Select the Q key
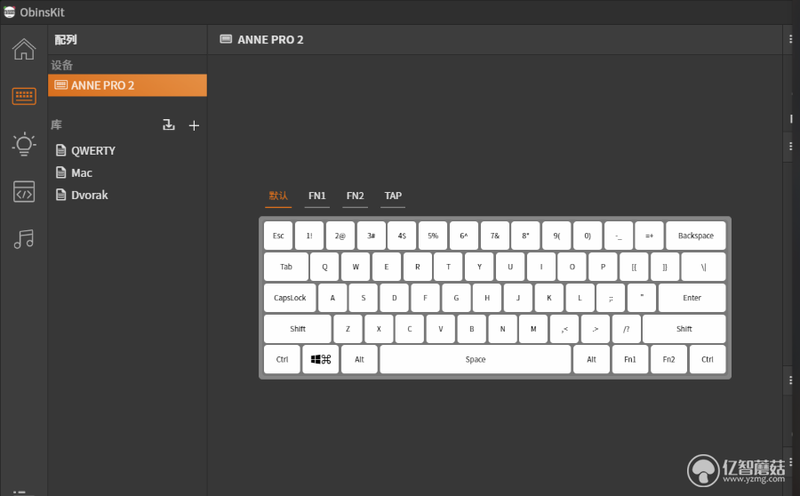Screen dimensions: 800x496 click(324, 267)
